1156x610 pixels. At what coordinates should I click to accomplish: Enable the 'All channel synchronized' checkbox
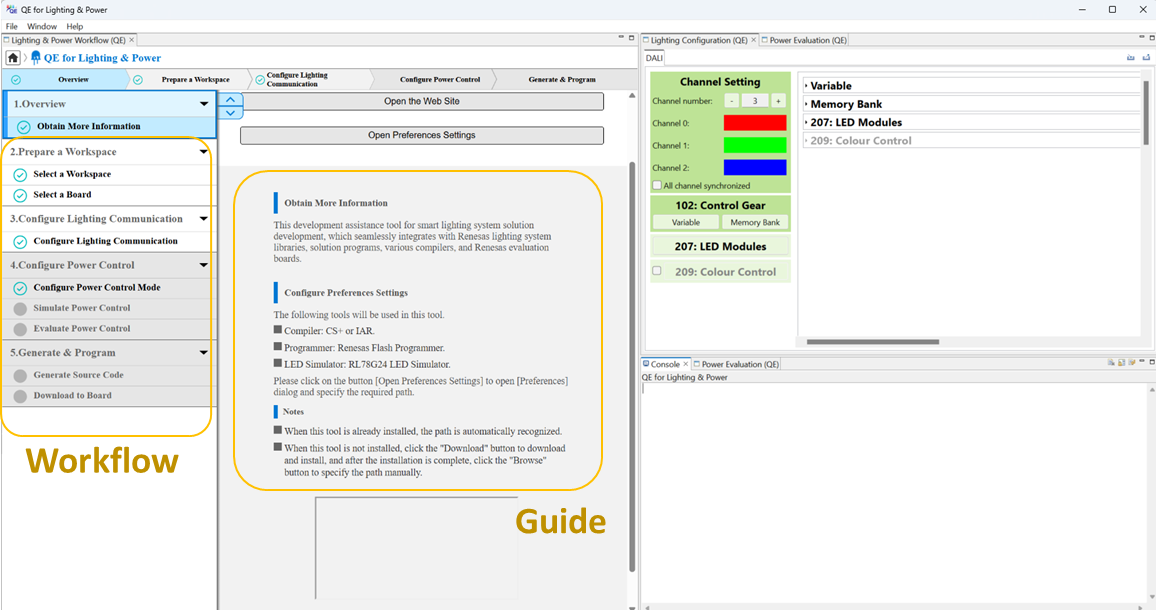pos(657,185)
